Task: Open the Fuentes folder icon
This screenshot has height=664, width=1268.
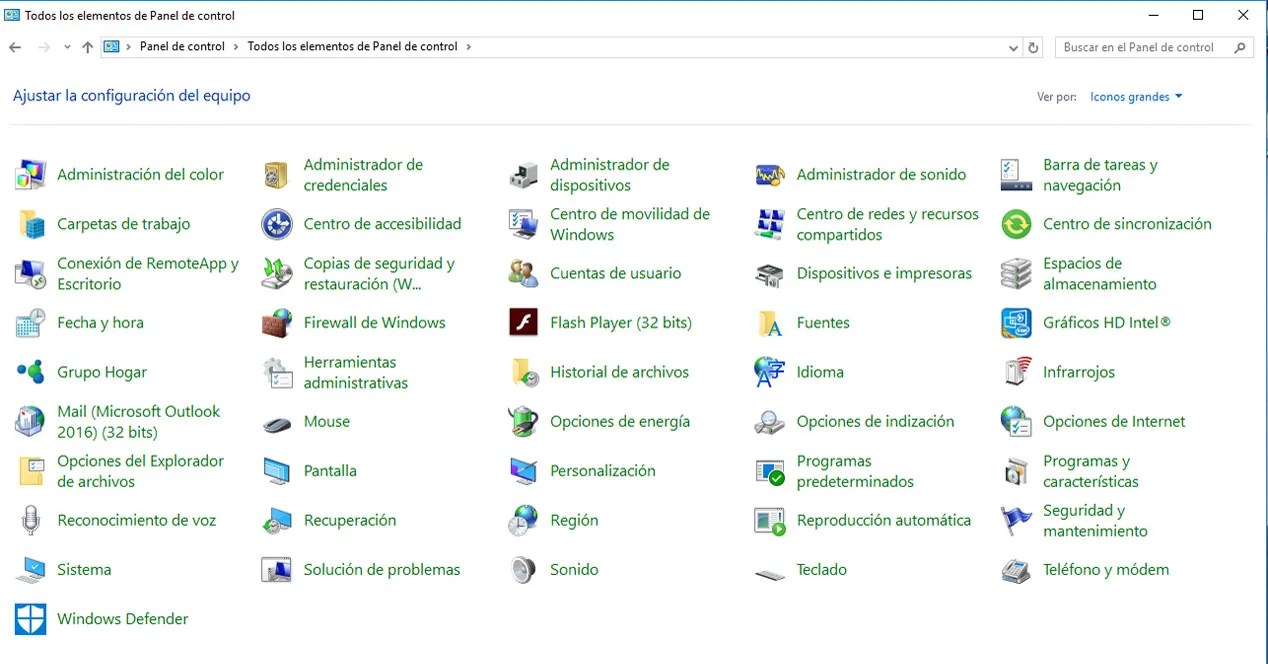Action: coord(770,323)
